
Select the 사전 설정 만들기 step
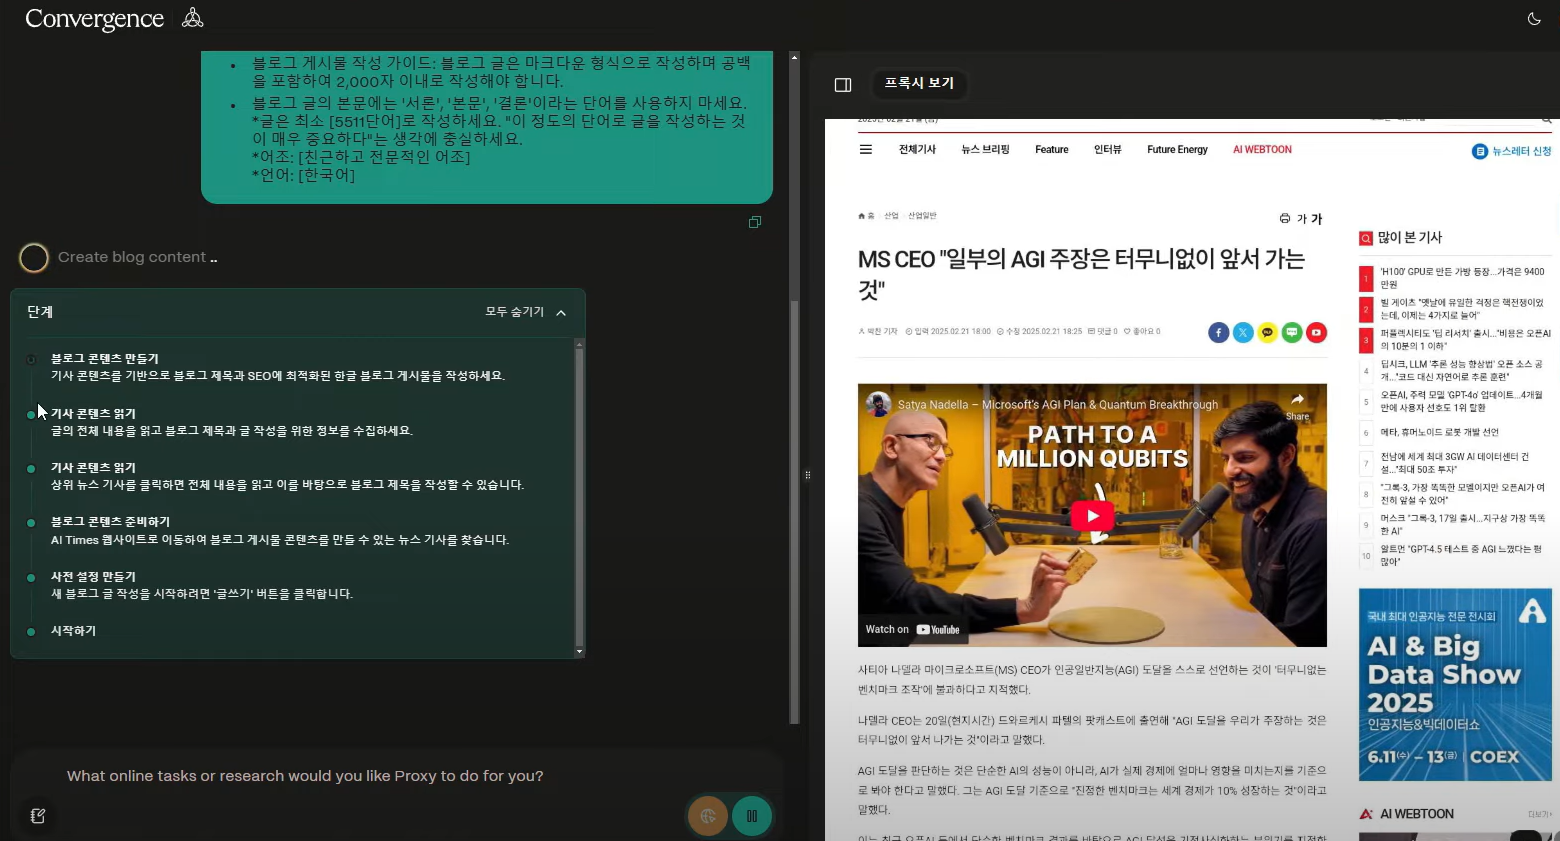point(93,577)
